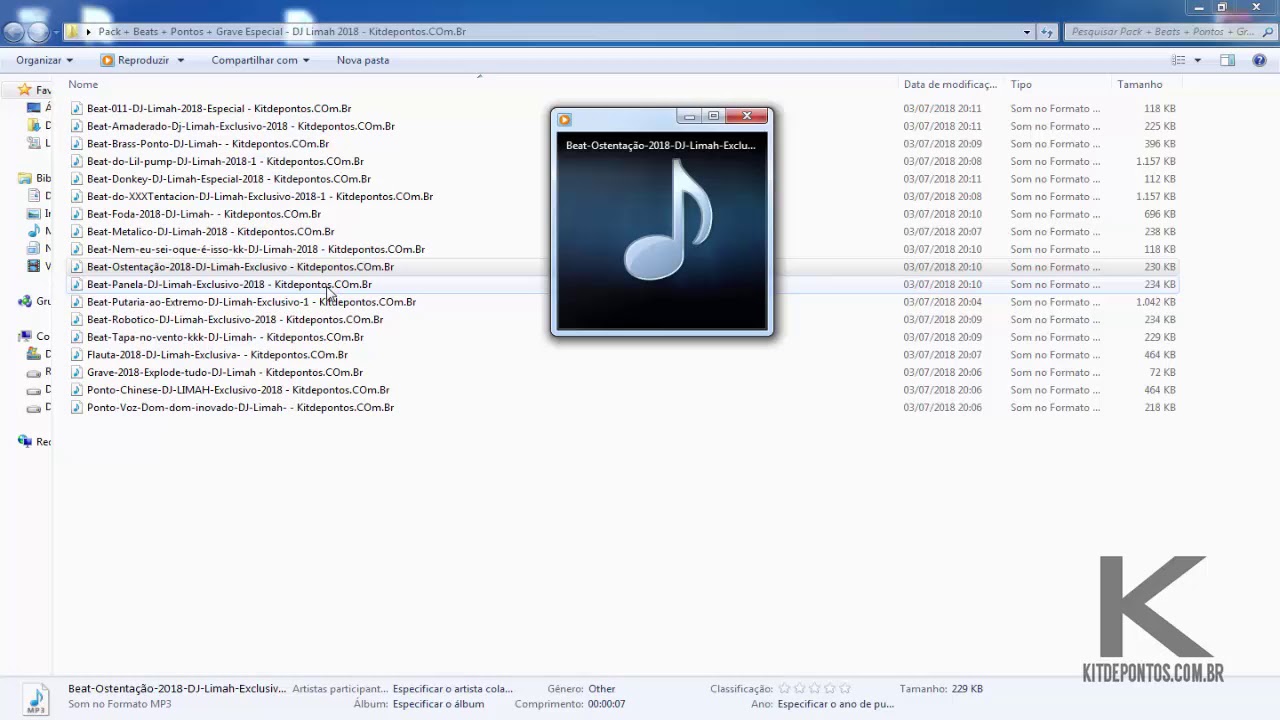Viewport: 1280px width, 720px height.
Task: Sort files by the Nome column header
Action: [83, 85]
